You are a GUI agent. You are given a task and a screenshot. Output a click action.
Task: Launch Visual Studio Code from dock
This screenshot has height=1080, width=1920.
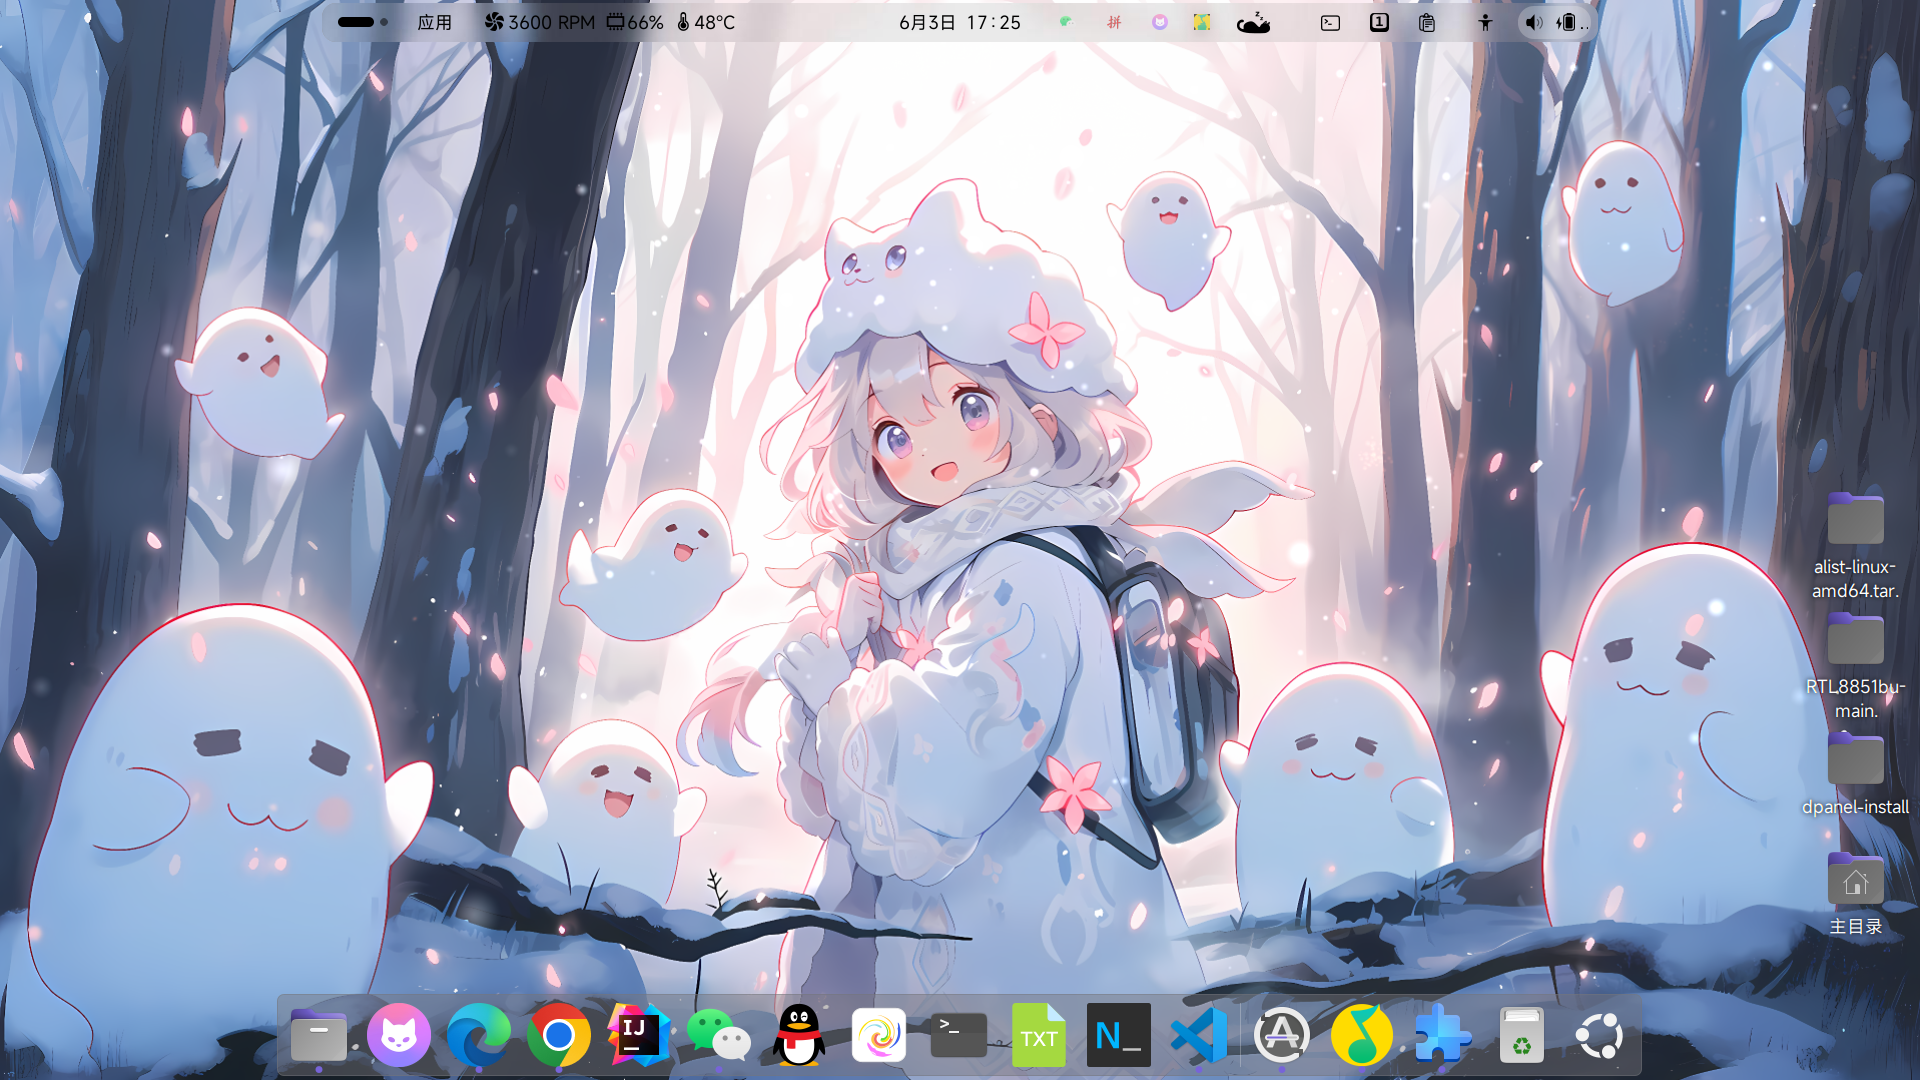(x=1199, y=1035)
